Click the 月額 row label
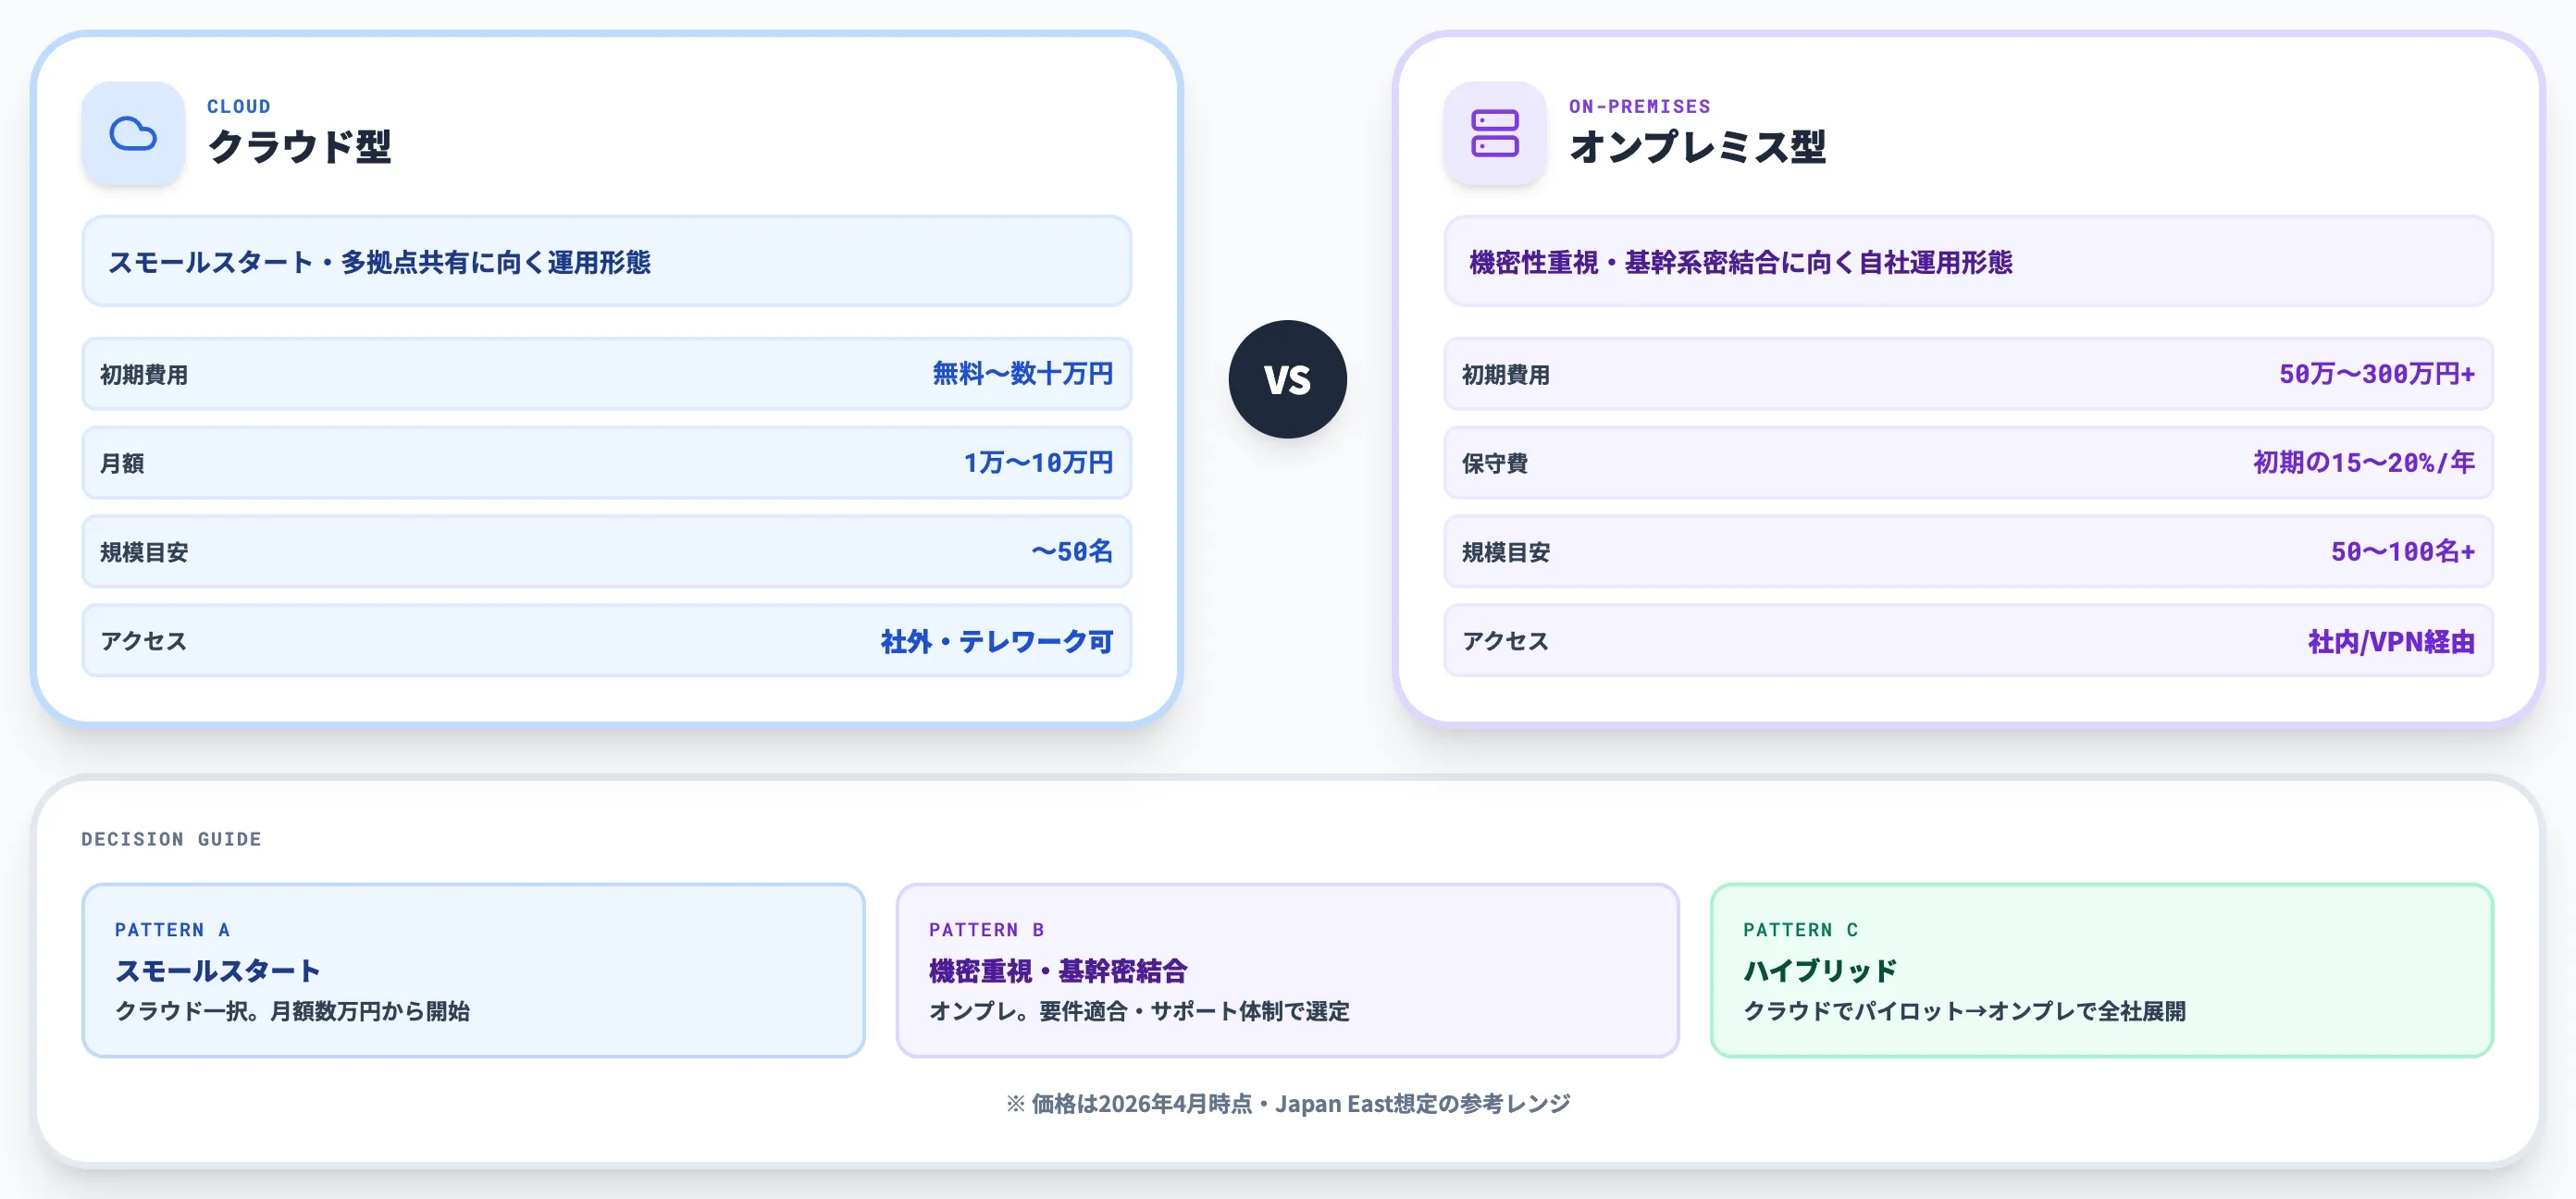This screenshot has width=2576, height=1199. tap(122, 463)
